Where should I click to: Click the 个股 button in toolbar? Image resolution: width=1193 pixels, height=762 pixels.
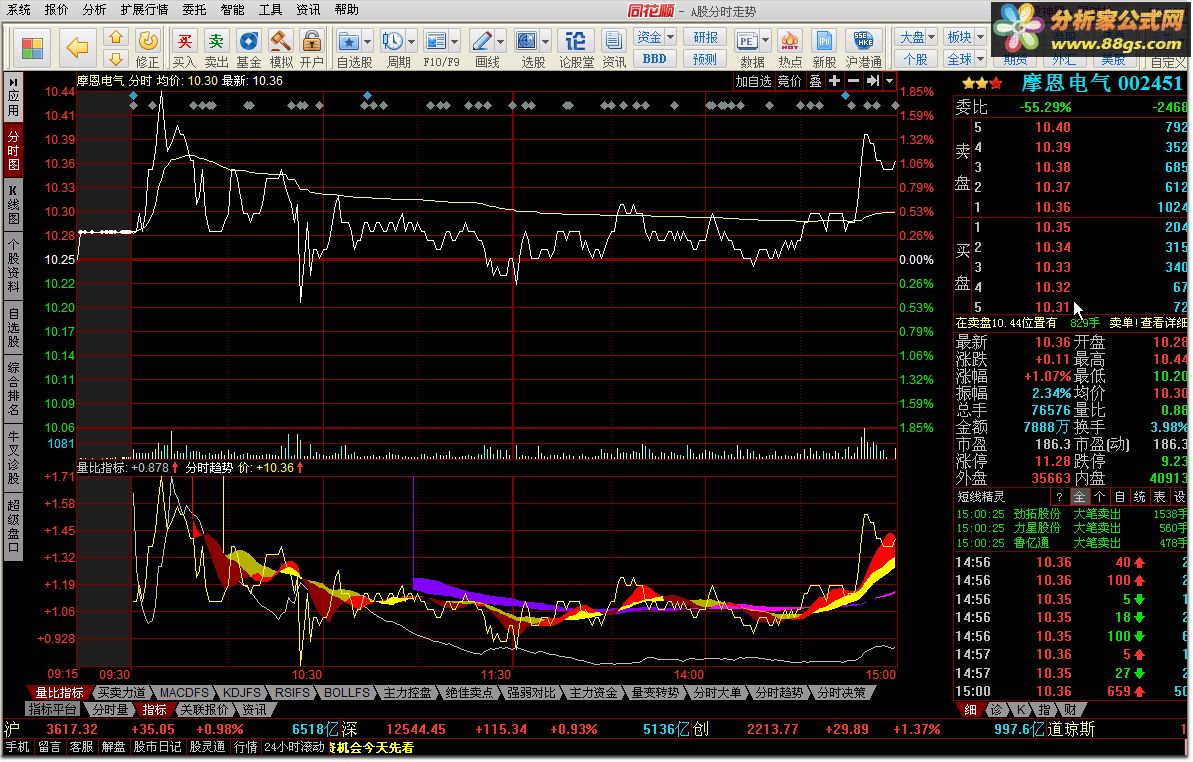click(915, 59)
